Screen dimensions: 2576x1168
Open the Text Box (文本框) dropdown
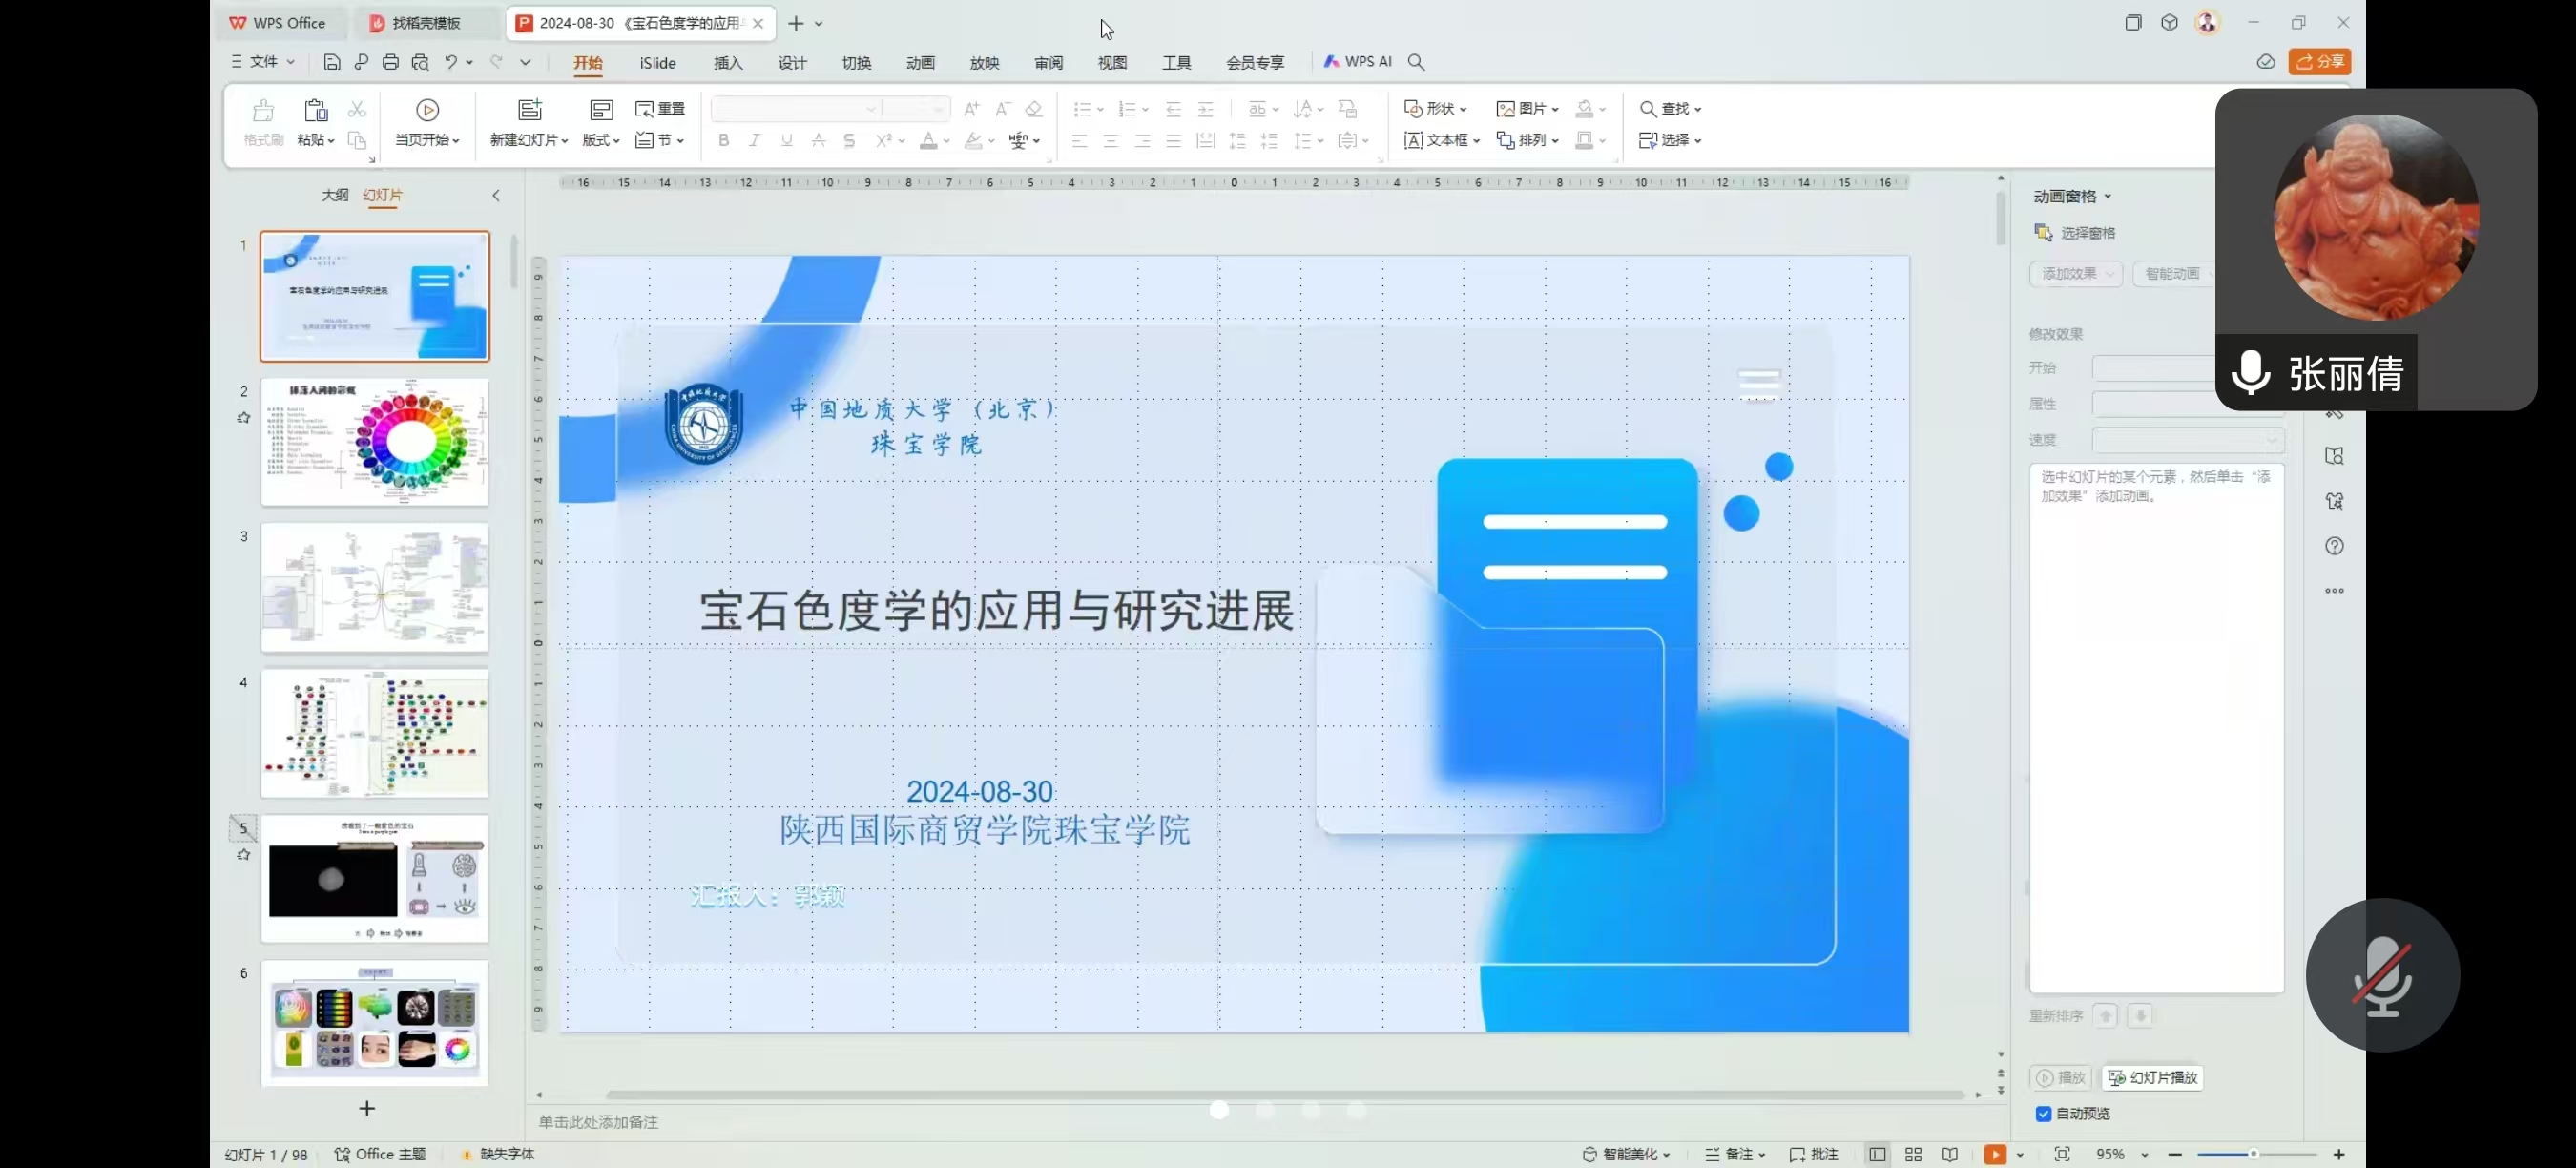pos(1441,140)
